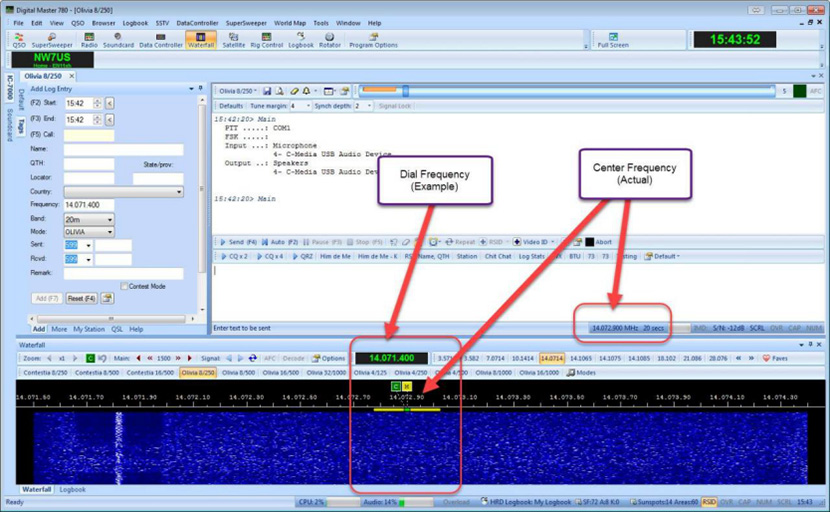Click the Name input field

[x=123, y=149]
